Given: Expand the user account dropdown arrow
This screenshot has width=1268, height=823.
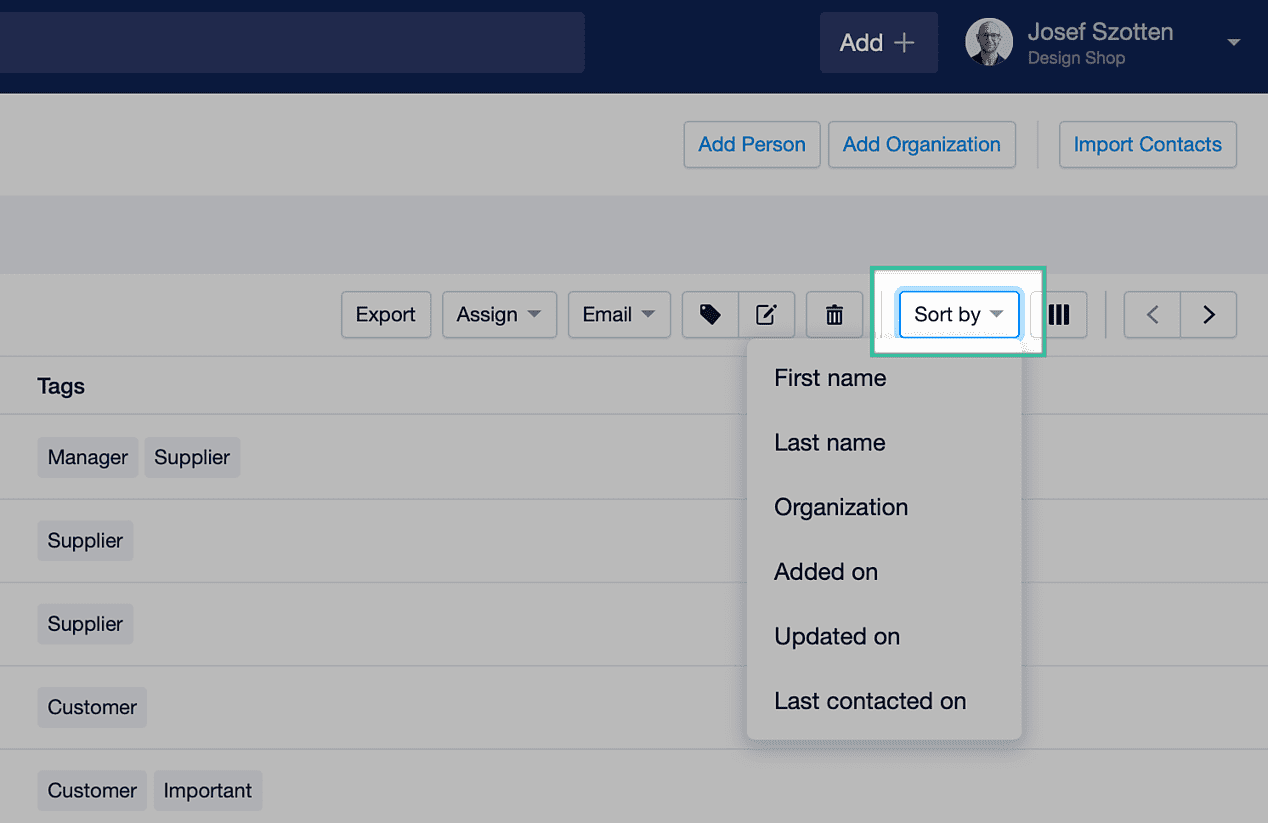Looking at the screenshot, I should 1234,42.
